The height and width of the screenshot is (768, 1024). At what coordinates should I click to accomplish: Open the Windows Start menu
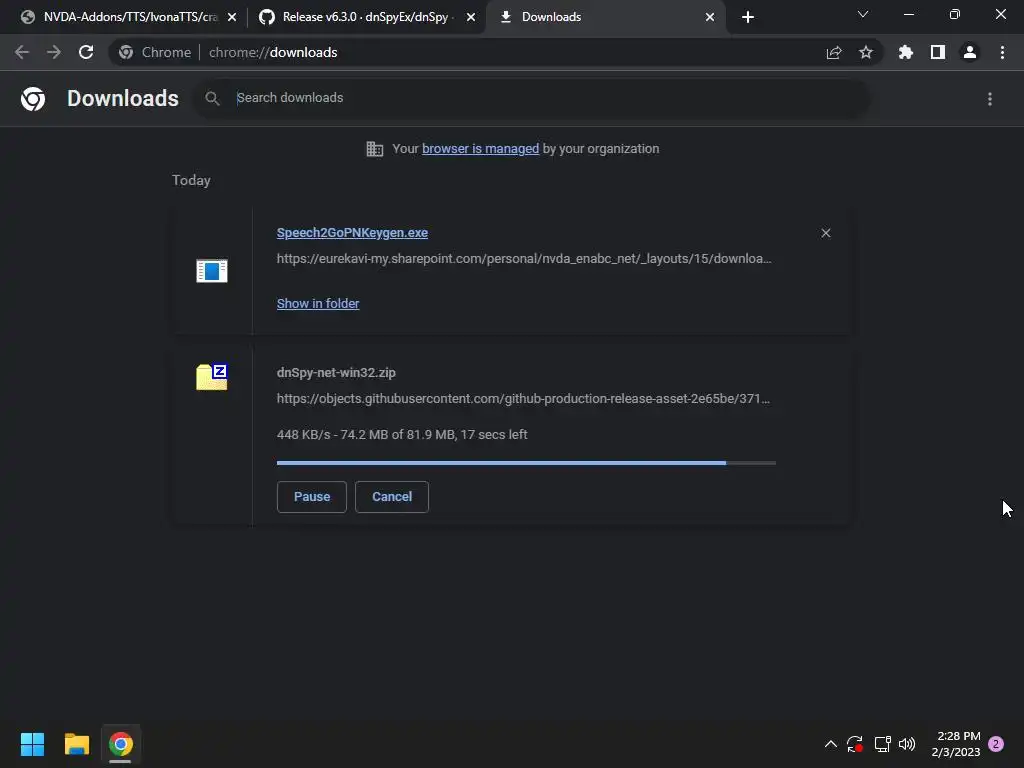(33, 744)
